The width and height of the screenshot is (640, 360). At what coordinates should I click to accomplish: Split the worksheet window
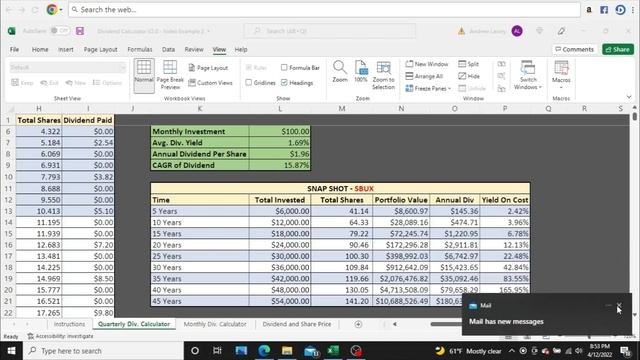(x=469, y=64)
